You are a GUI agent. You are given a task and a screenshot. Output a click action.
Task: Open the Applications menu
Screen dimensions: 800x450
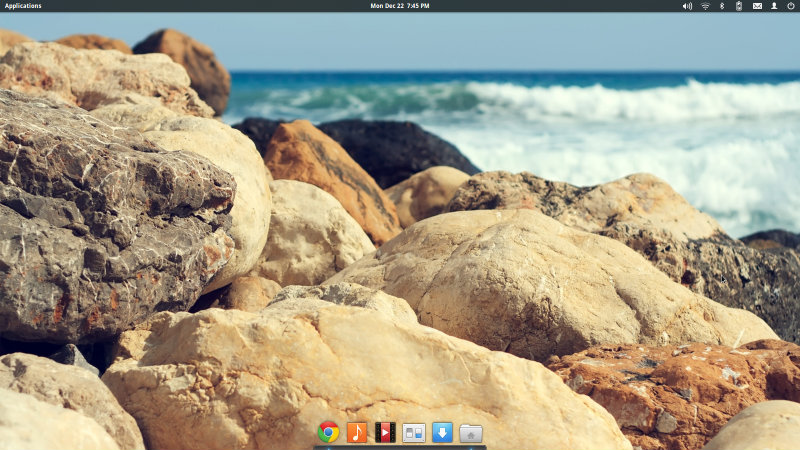click(x=23, y=6)
